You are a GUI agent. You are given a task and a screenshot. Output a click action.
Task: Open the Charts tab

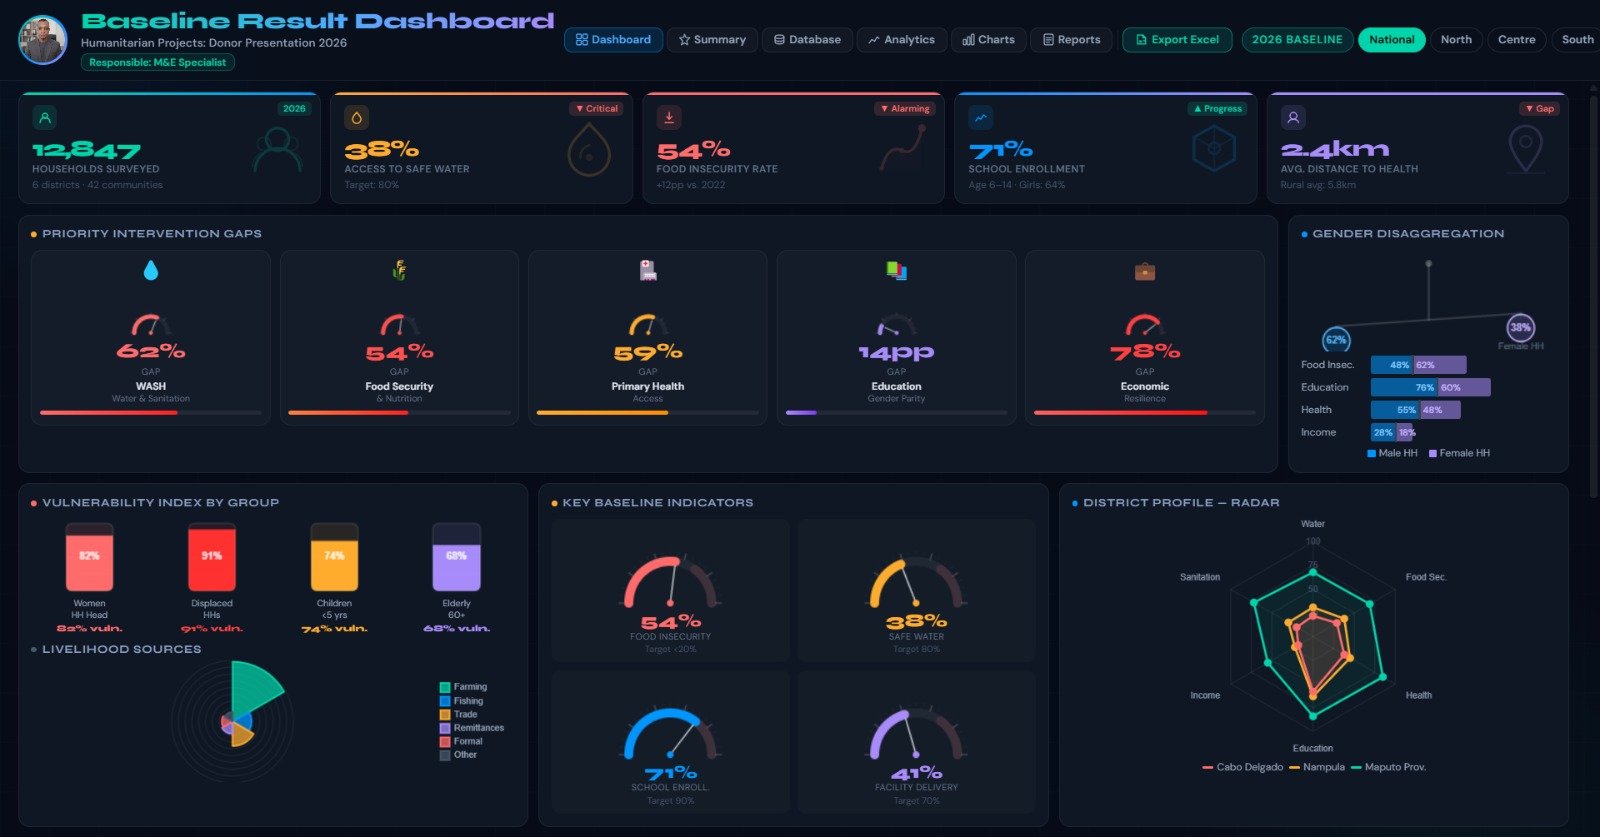[x=988, y=40]
